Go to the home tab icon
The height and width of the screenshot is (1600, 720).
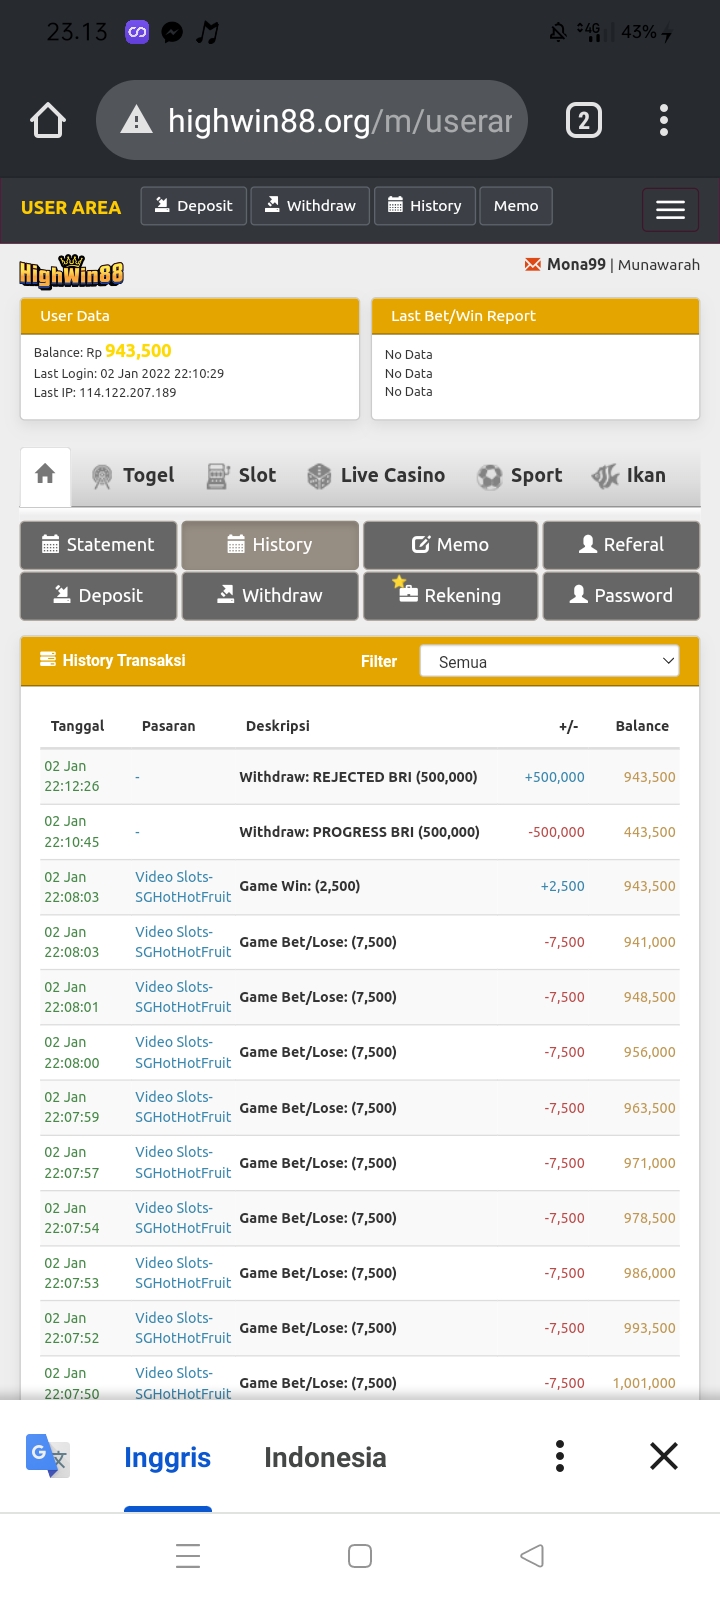coord(45,475)
